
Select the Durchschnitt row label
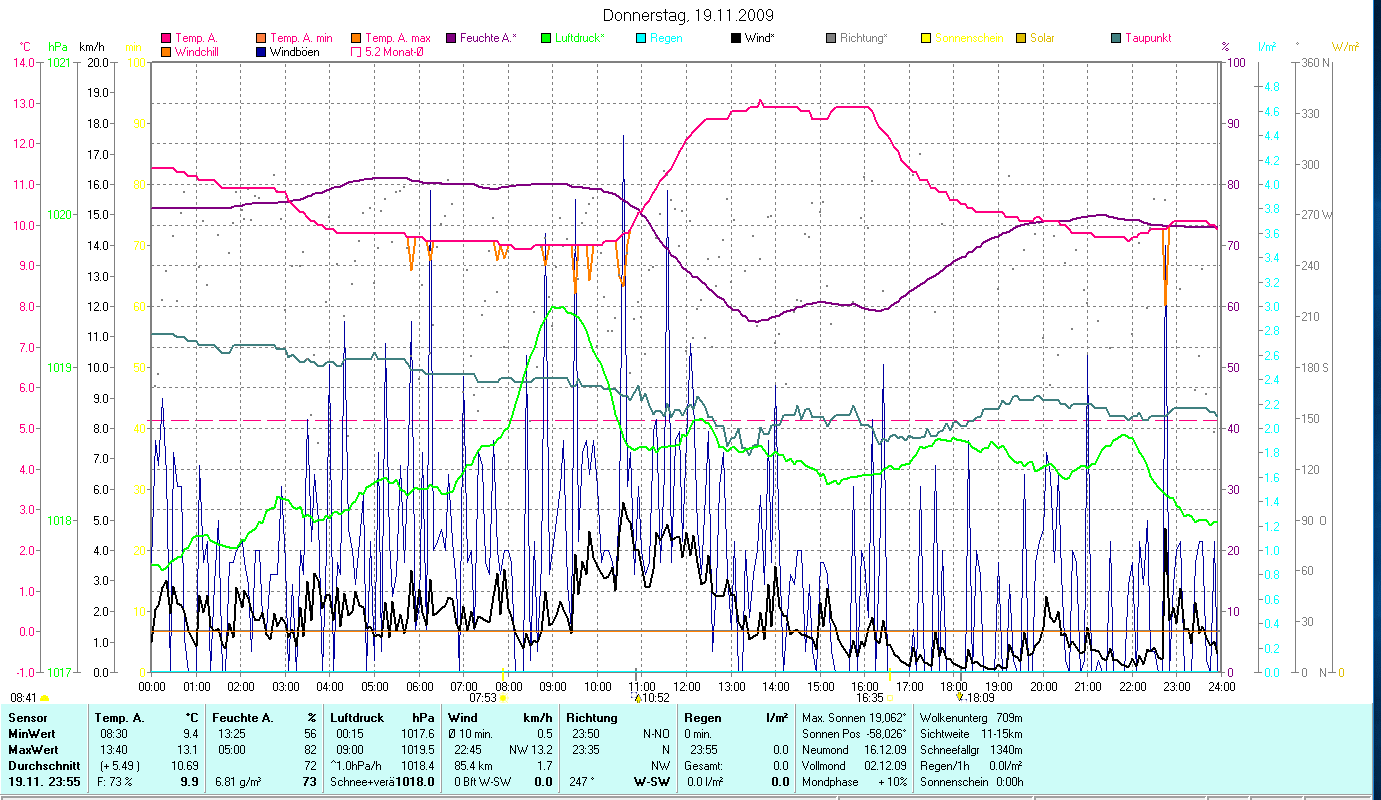click(43, 765)
